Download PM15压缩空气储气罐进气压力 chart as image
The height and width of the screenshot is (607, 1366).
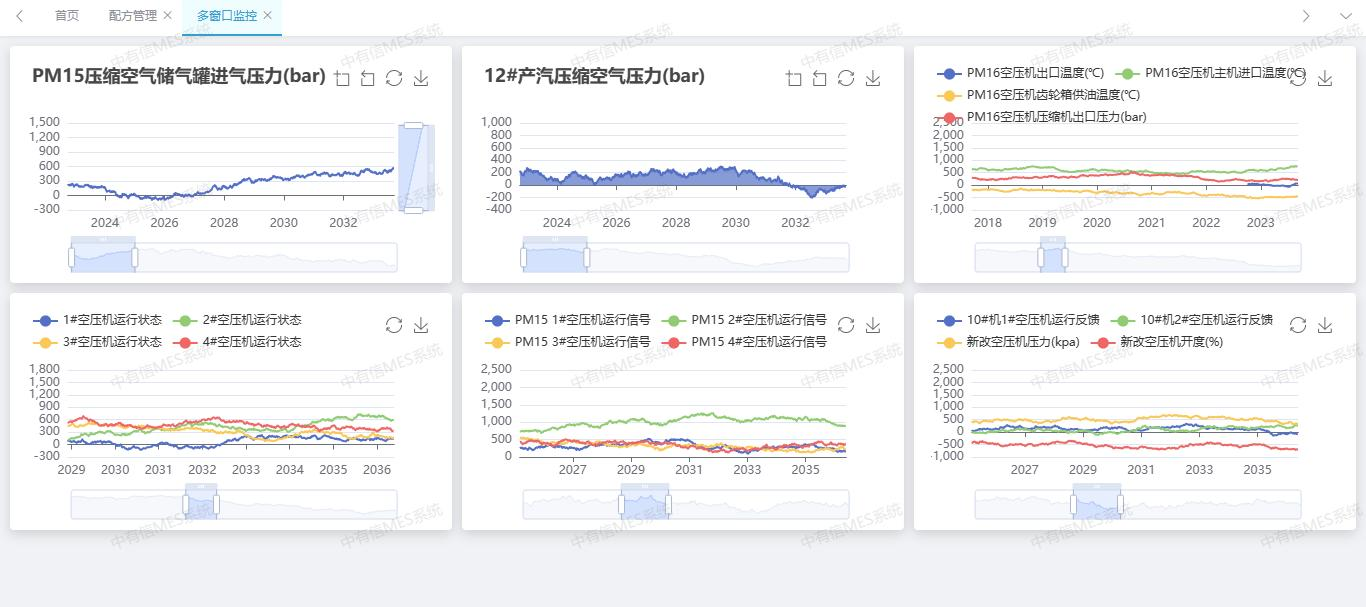[421, 79]
